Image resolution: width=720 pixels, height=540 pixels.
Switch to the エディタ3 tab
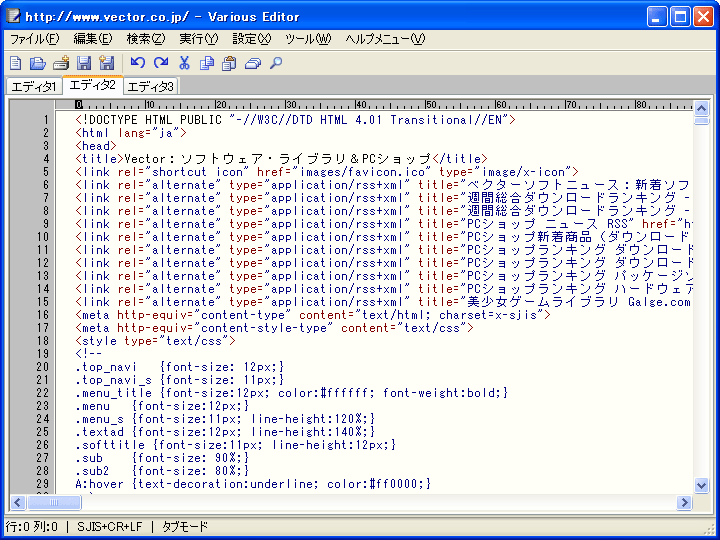click(151, 86)
